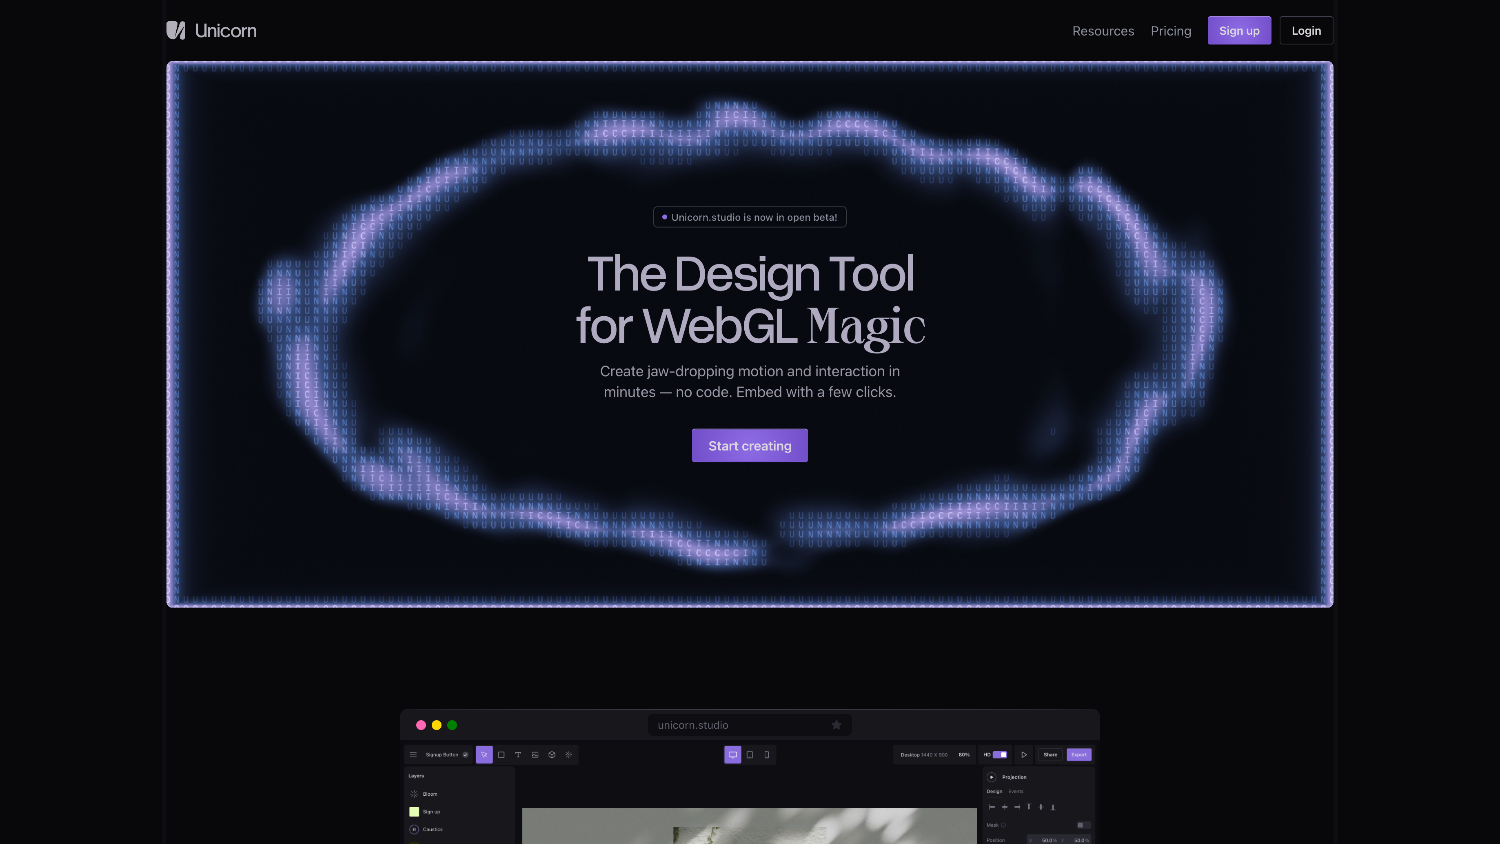Click the unicorn.studio address bar
The width and height of the screenshot is (1500, 844).
click(x=750, y=725)
